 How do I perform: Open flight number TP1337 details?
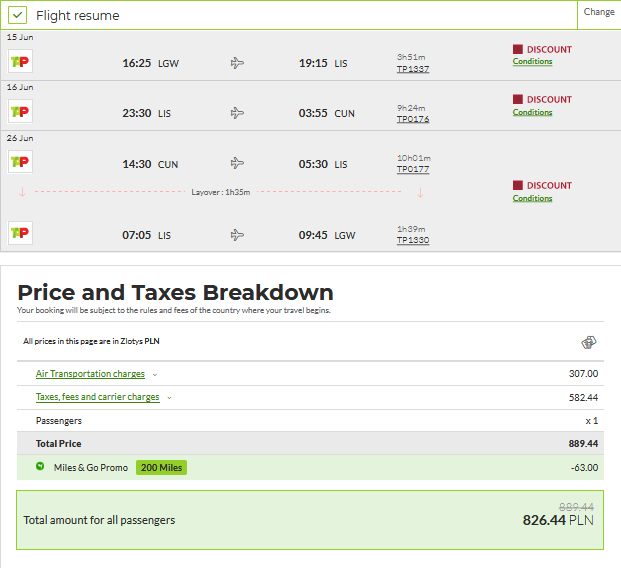pyautogui.click(x=413, y=69)
